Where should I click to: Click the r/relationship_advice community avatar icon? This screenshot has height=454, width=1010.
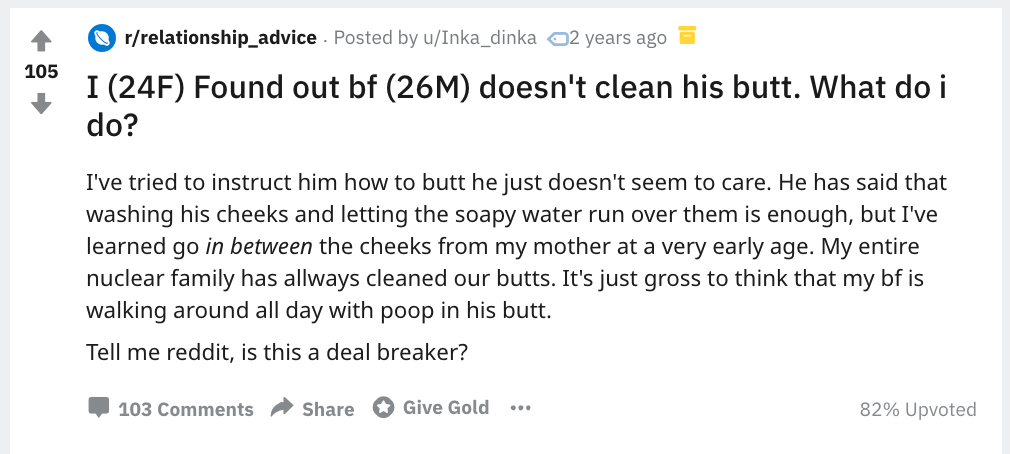(x=102, y=38)
